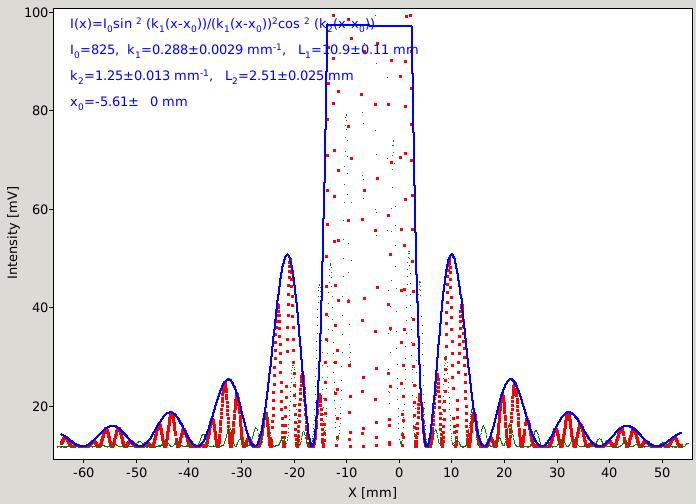Click the small blue peak near x=-54
This screenshot has width=696, height=504.
coord(113,427)
